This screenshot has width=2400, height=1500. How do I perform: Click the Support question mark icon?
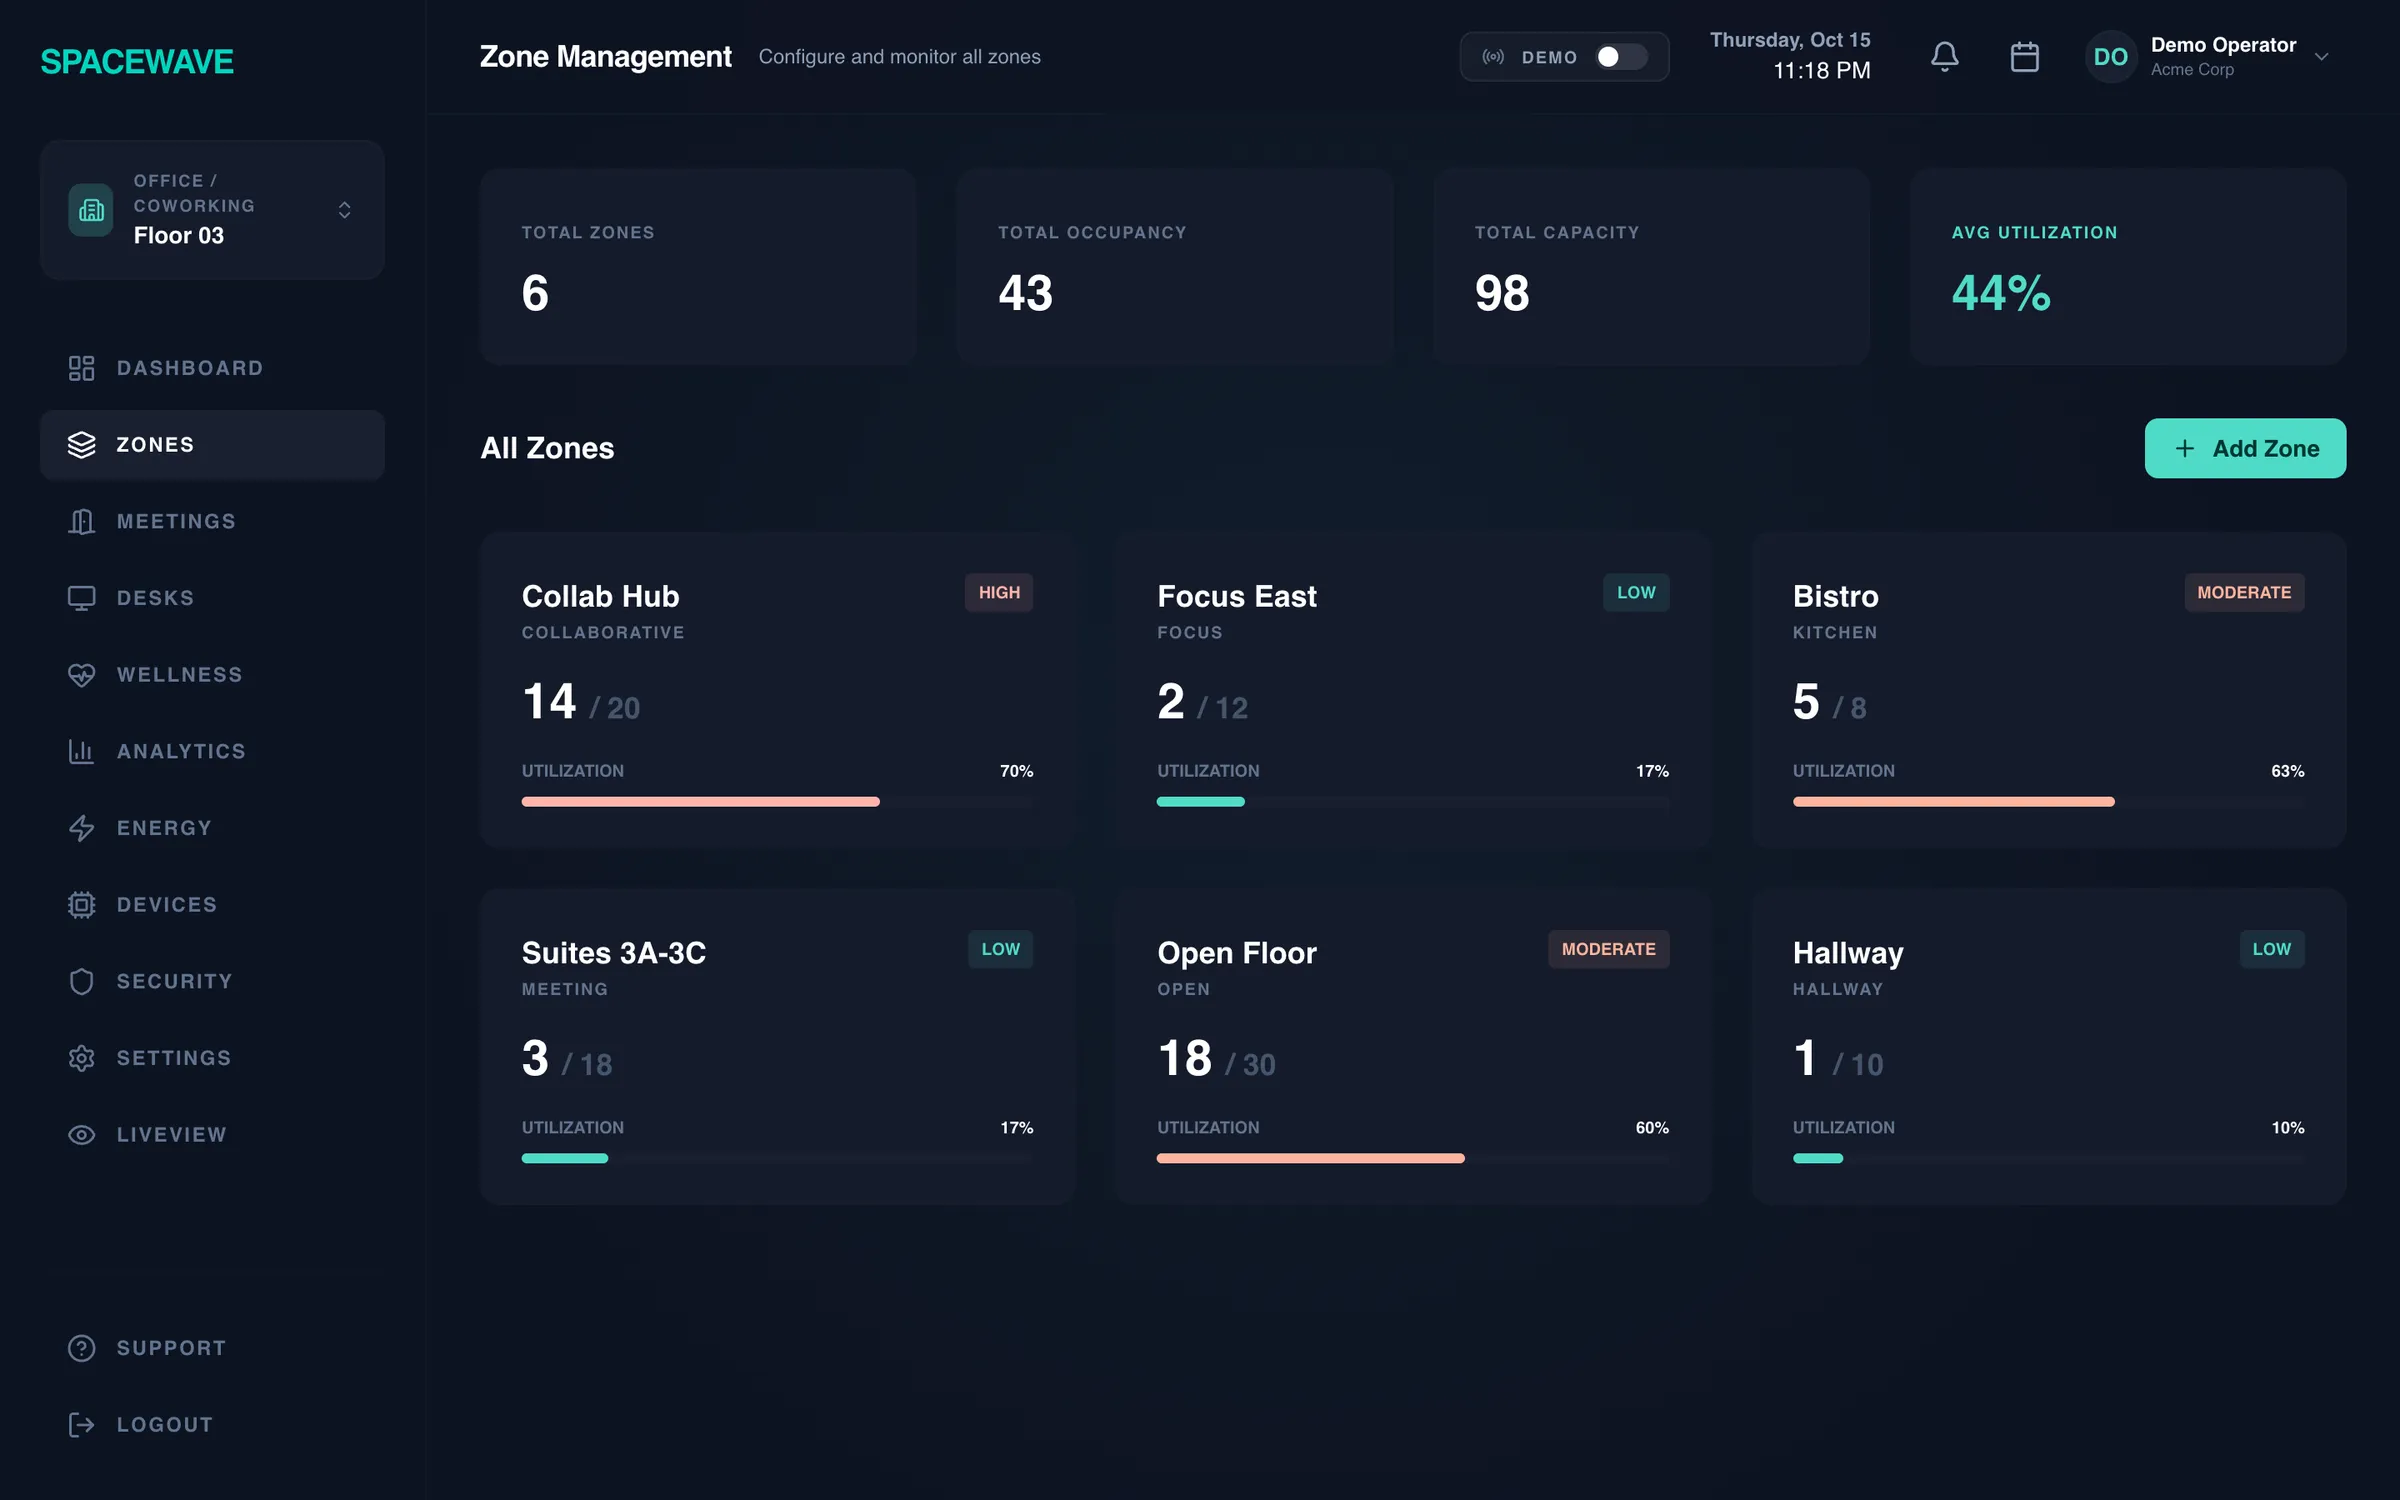pyautogui.click(x=81, y=1348)
